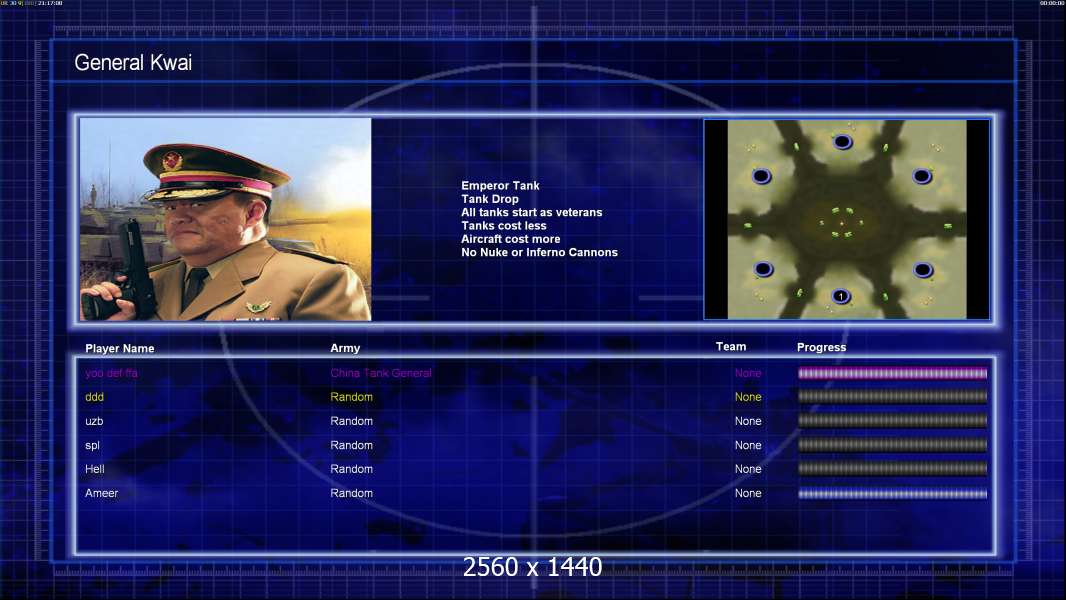Click the start position marker numbered 1

pyautogui.click(x=841, y=296)
